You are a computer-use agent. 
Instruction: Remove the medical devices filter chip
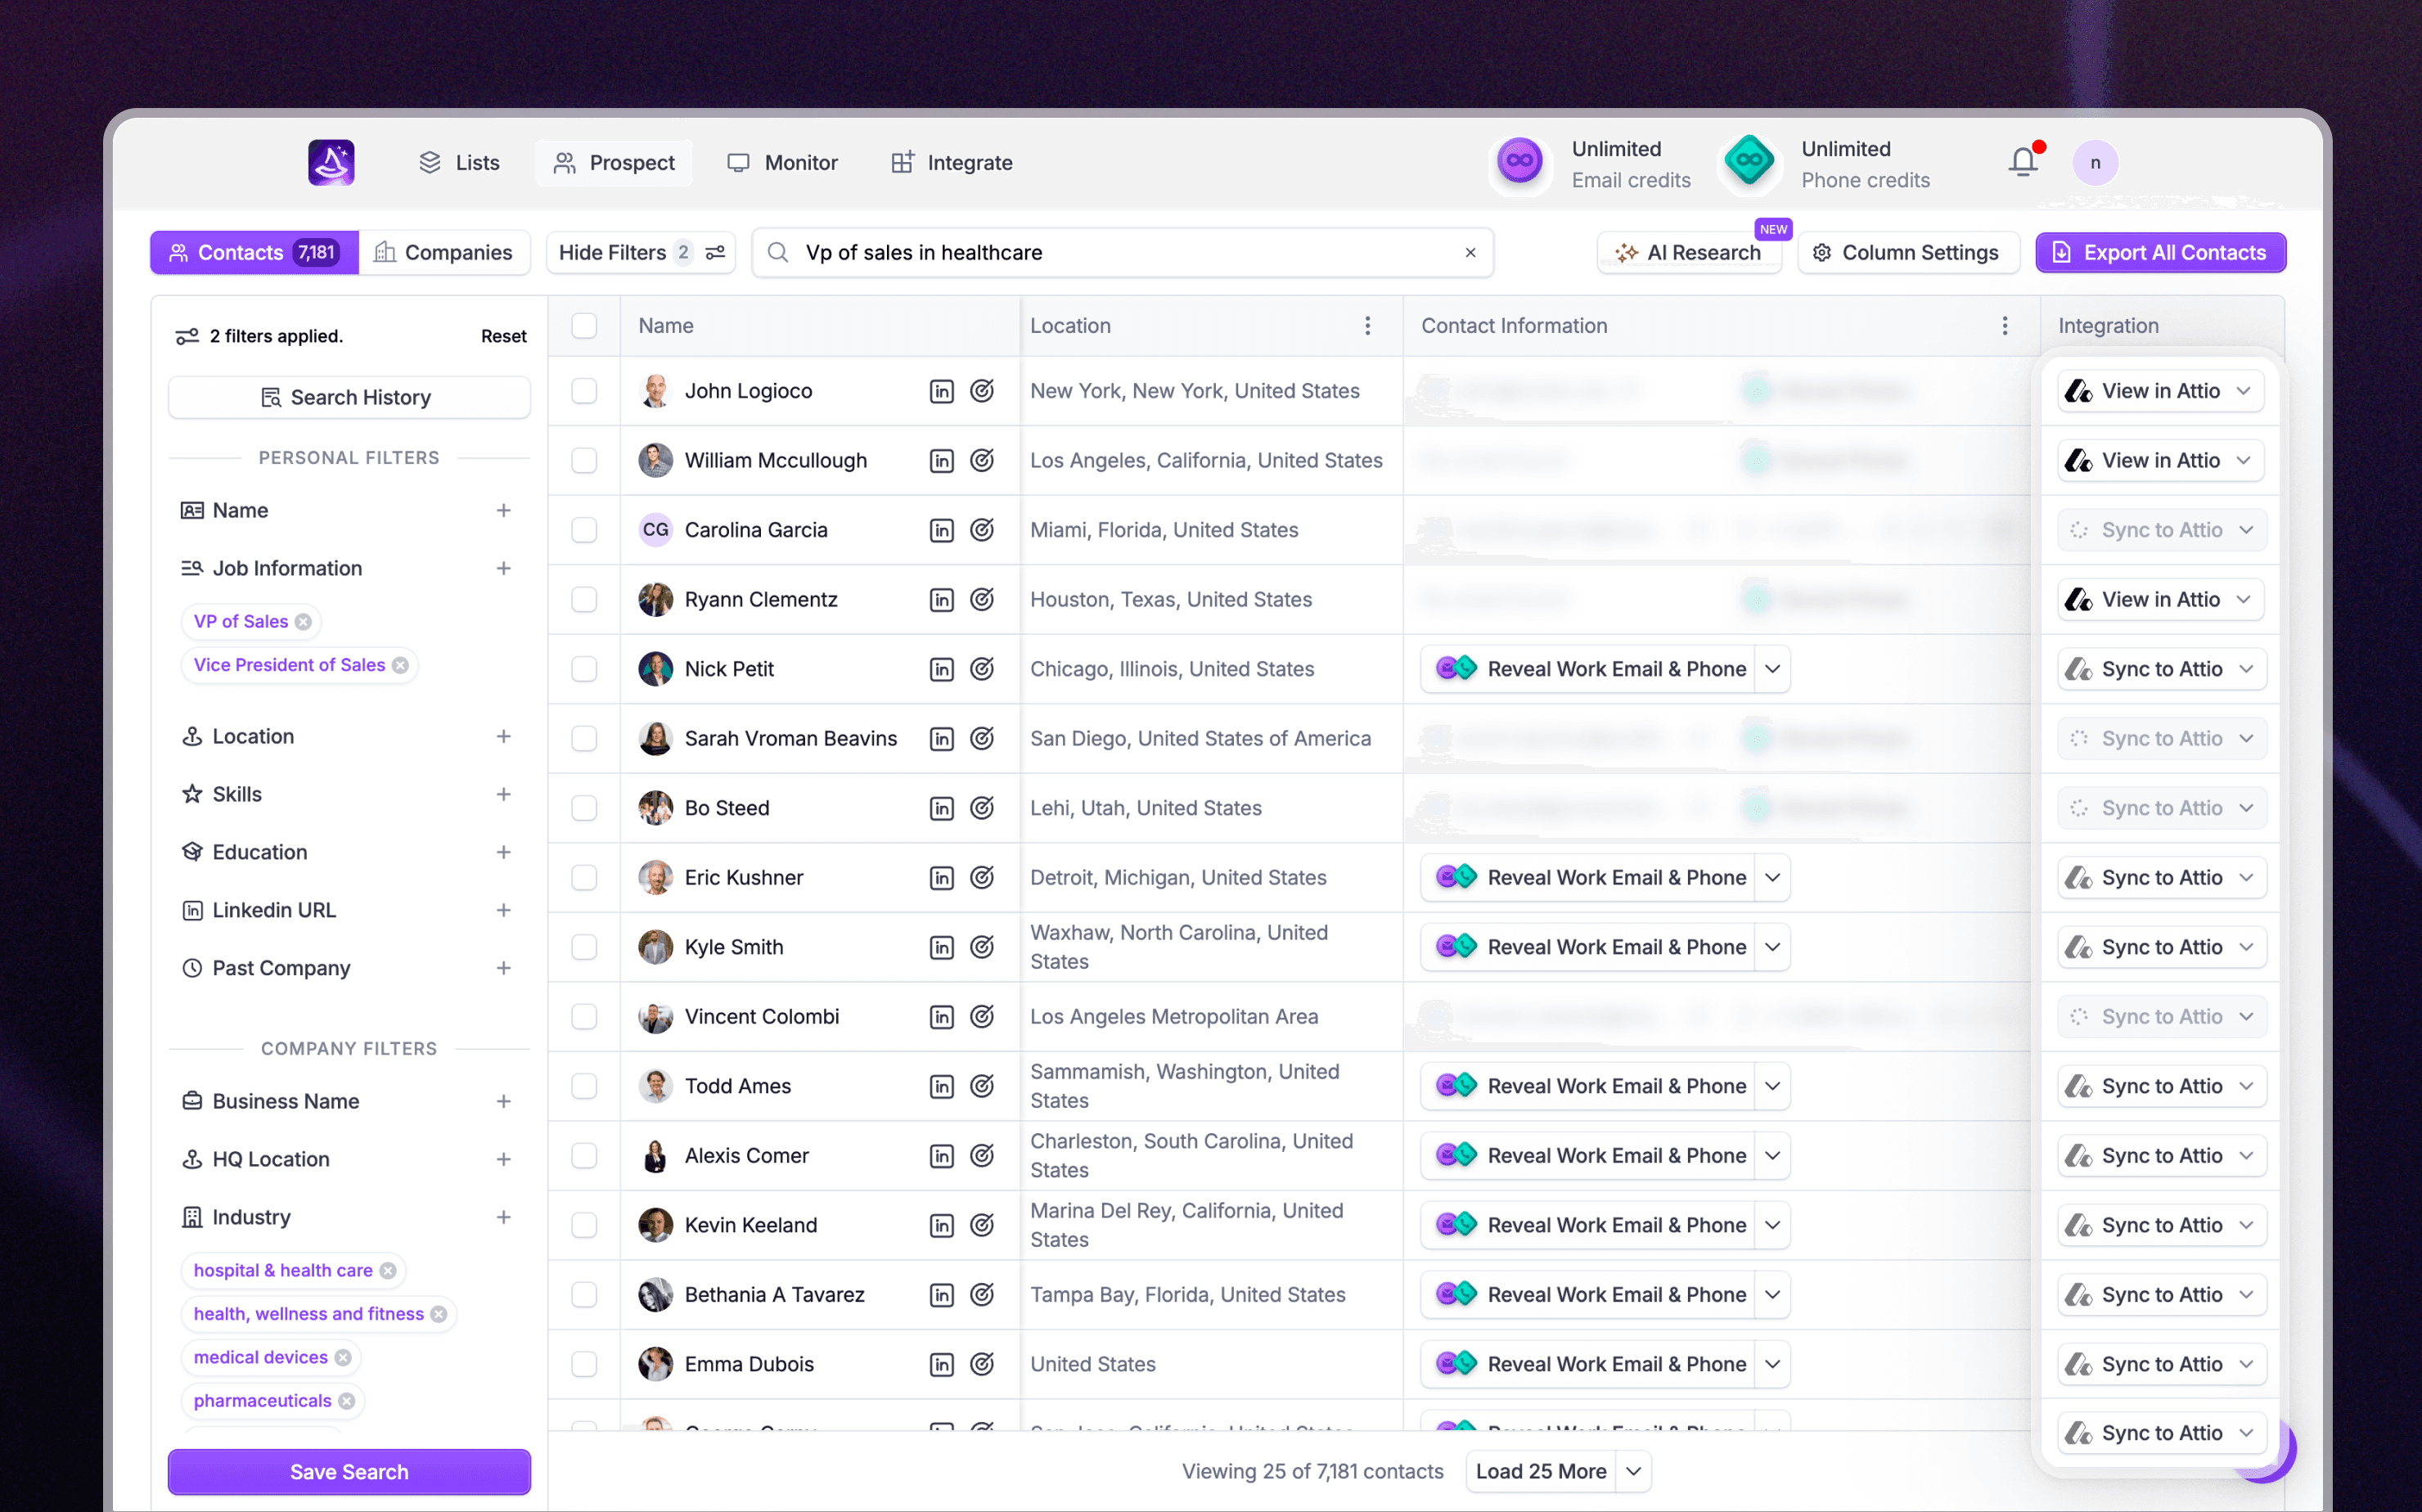tap(343, 1358)
